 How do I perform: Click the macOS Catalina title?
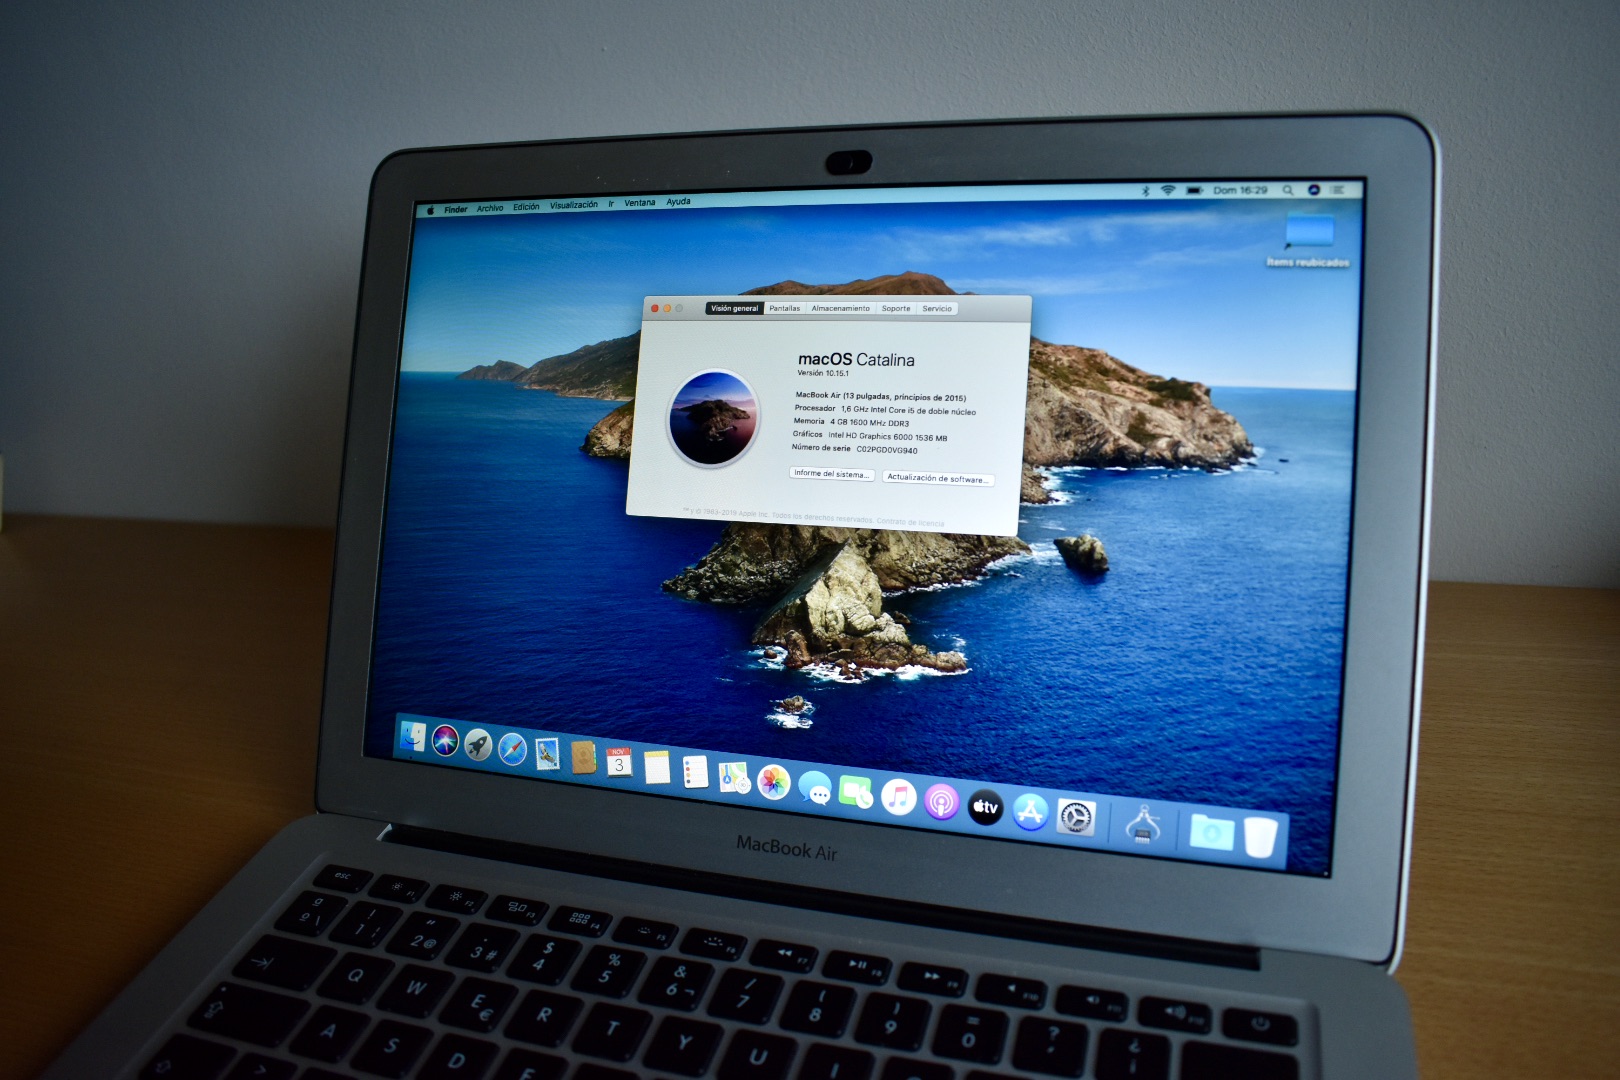click(x=856, y=359)
